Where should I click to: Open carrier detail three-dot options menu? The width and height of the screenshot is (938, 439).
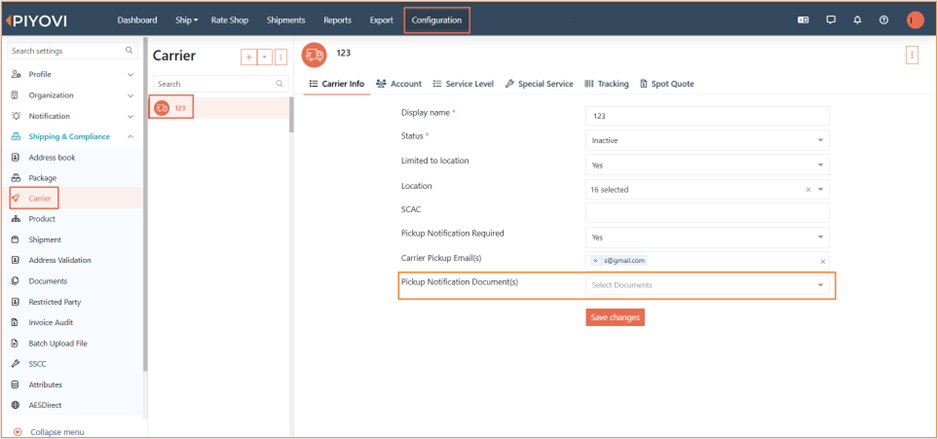tap(912, 55)
